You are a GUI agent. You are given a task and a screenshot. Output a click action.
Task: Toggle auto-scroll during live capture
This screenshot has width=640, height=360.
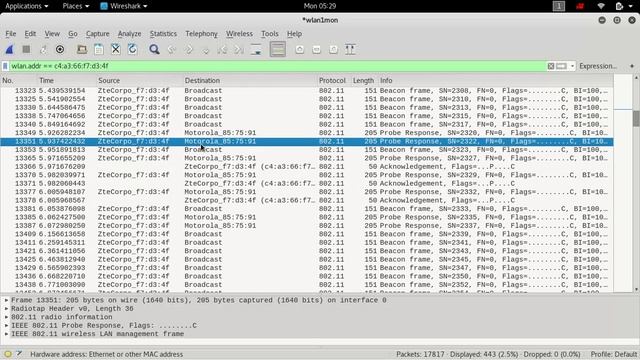click(256, 49)
